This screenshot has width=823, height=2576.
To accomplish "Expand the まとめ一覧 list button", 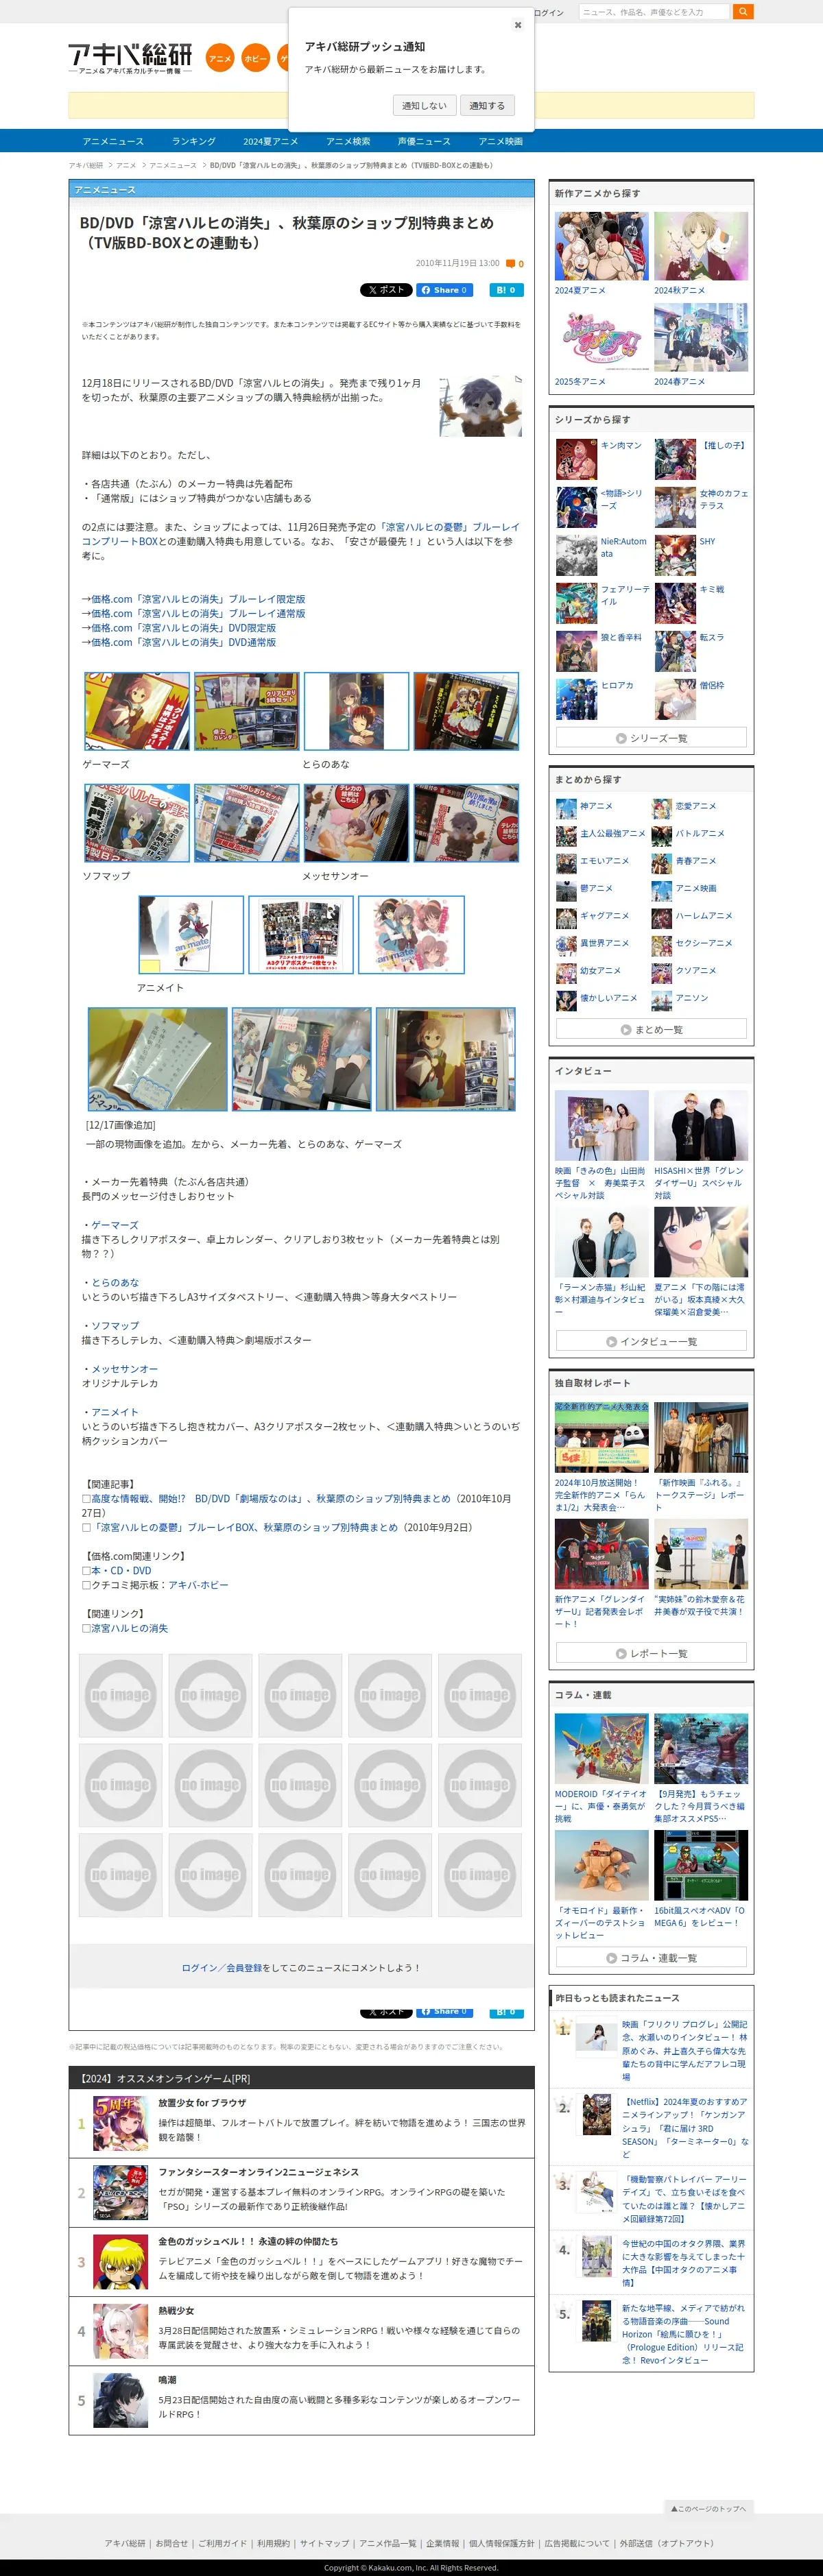I will coord(651,1029).
